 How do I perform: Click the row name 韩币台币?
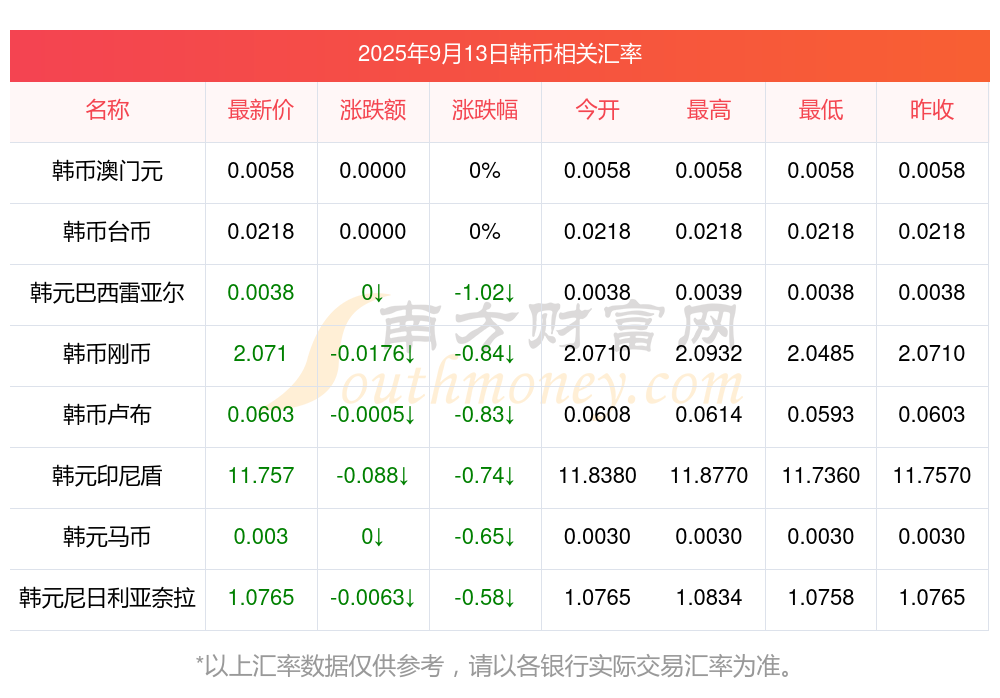pos(107,232)
